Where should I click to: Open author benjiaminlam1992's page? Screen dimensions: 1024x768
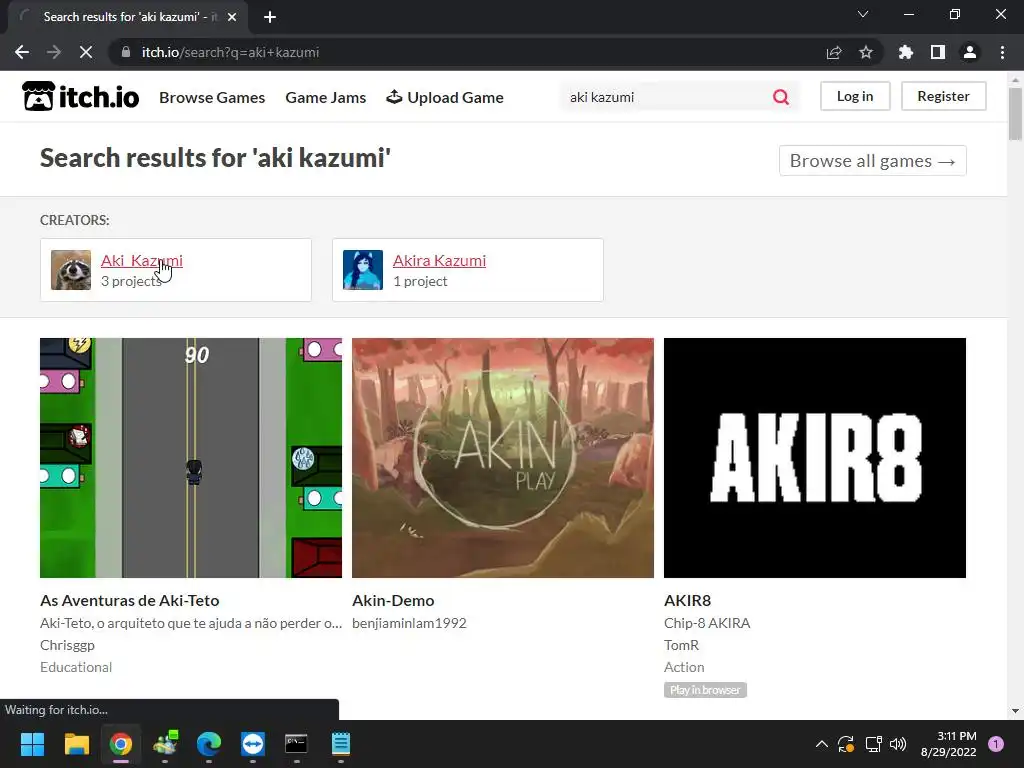coord(409,623)
